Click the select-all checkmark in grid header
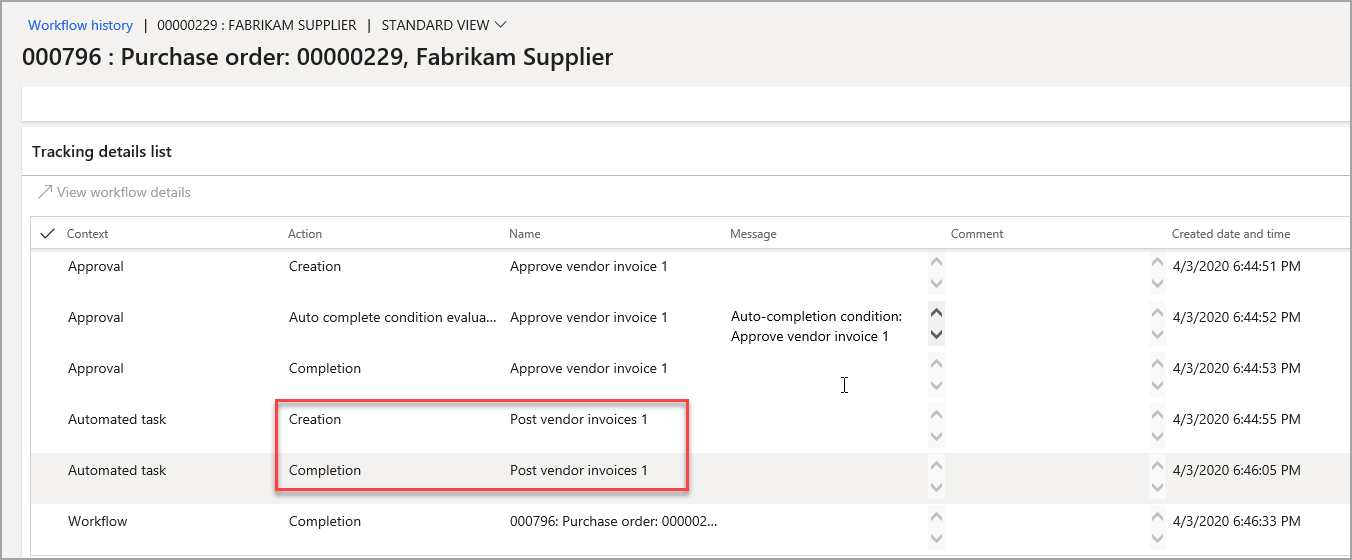The height and width of the screenshot is (560, 1352). coord(46,234)
